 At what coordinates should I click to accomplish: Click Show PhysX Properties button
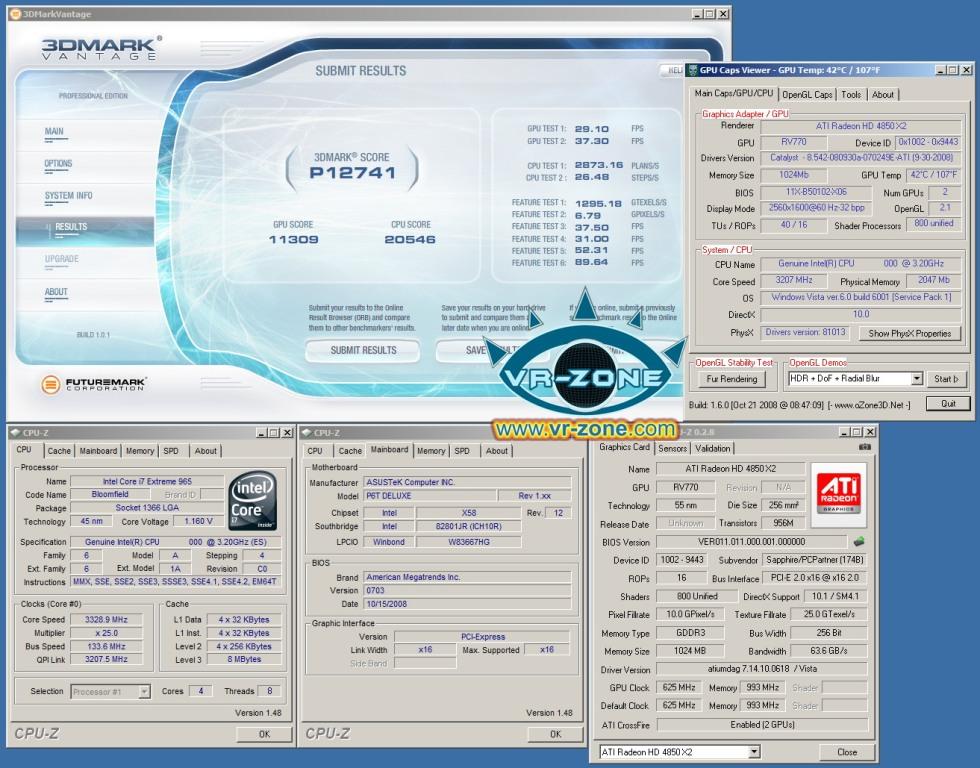[x=908, y=333]
